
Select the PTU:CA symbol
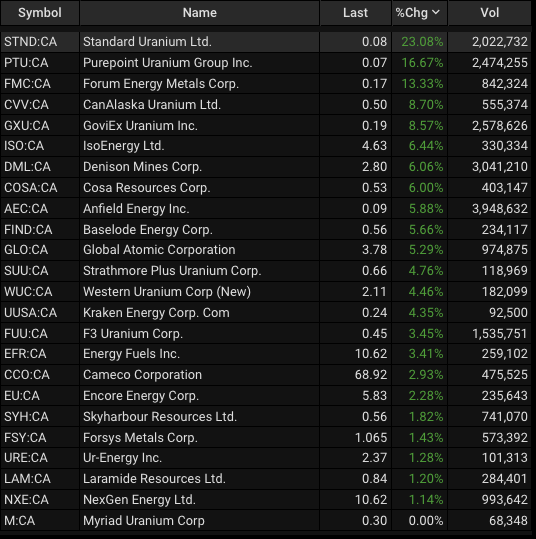26,63
